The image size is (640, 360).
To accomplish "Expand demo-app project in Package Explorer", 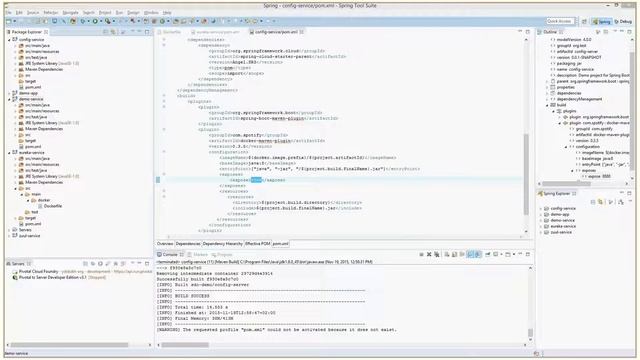I will (x=9, y=93).
